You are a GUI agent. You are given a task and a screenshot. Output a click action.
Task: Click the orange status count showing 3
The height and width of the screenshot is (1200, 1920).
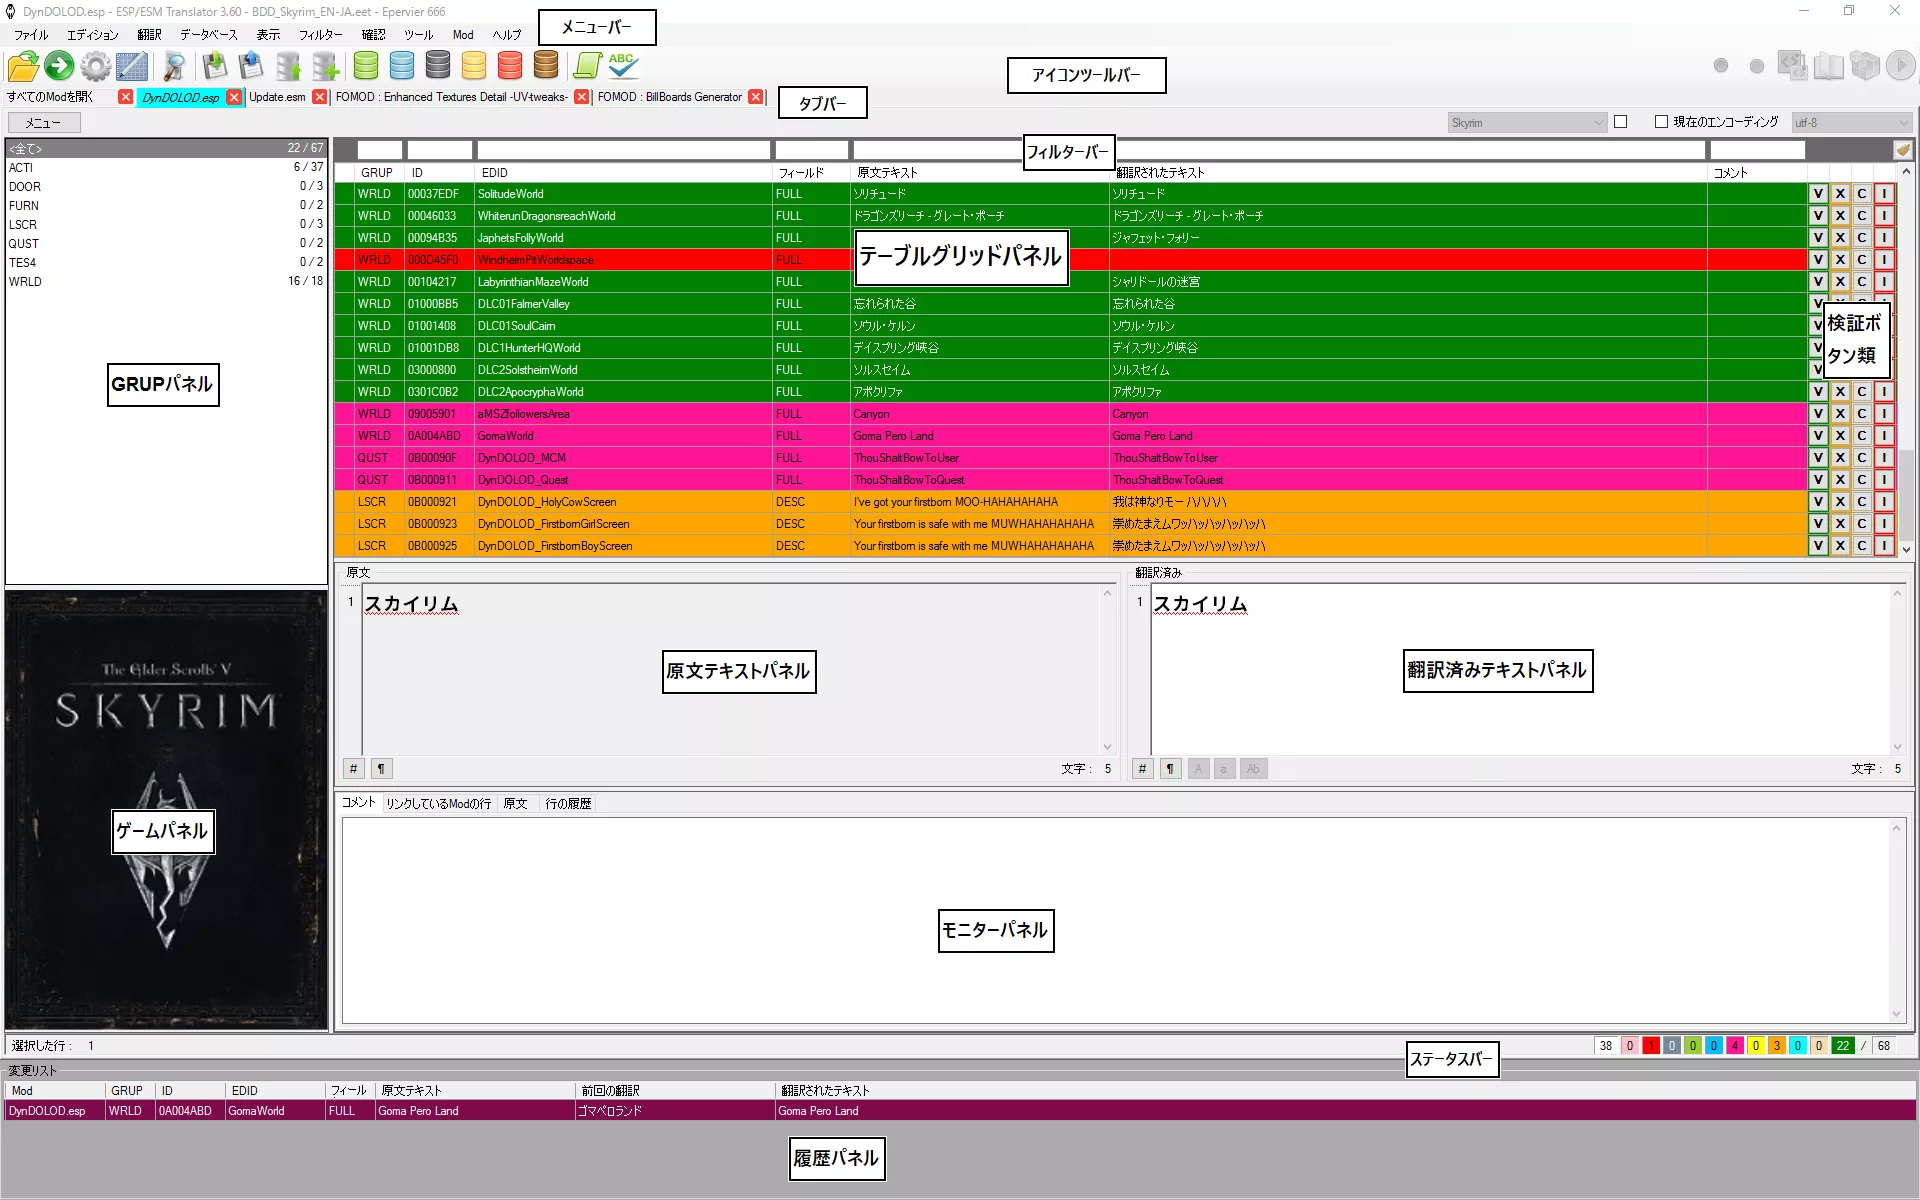click(x=1777, y=1046)
